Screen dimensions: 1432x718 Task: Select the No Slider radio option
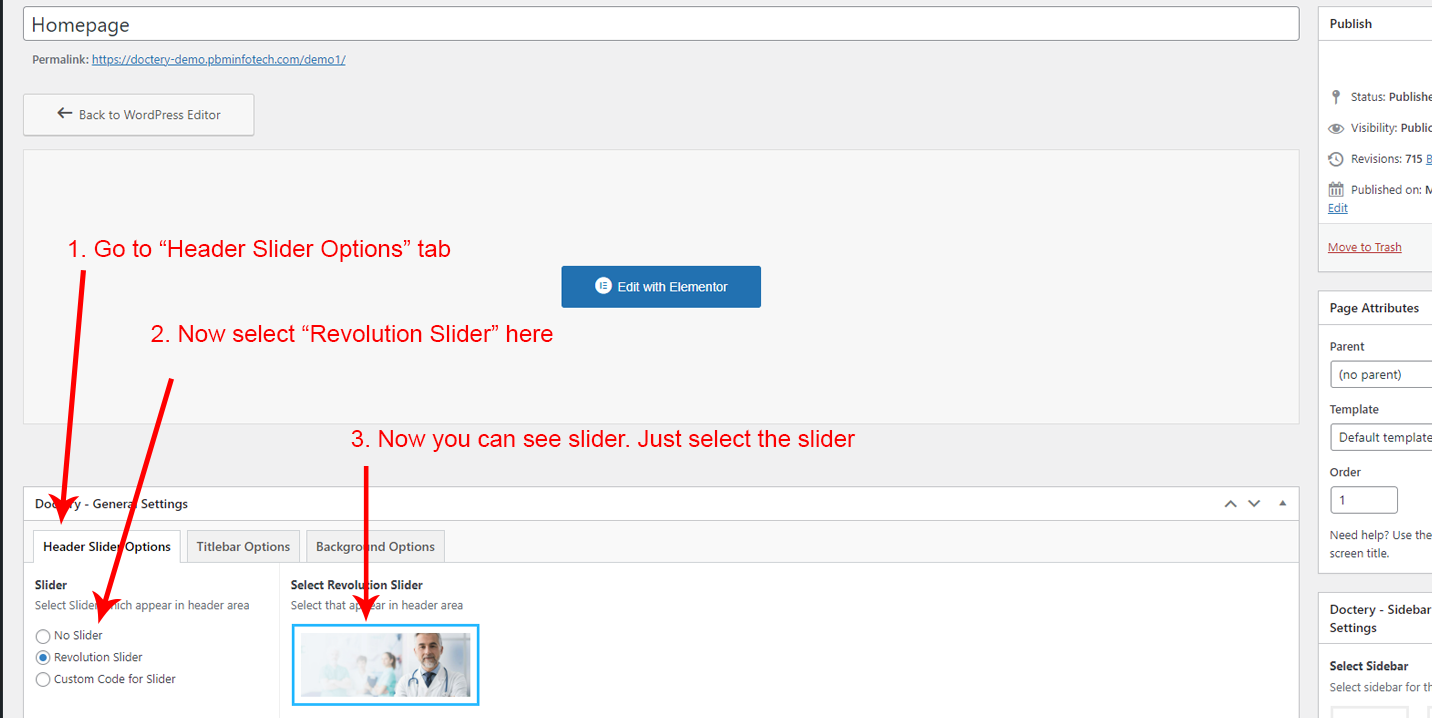(43, 636)
